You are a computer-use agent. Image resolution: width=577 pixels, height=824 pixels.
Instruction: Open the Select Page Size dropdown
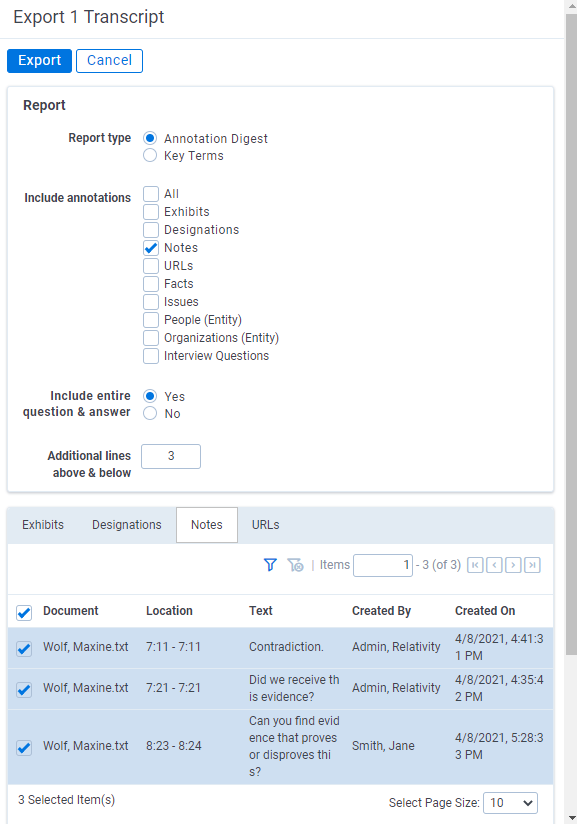click(510, 802)
